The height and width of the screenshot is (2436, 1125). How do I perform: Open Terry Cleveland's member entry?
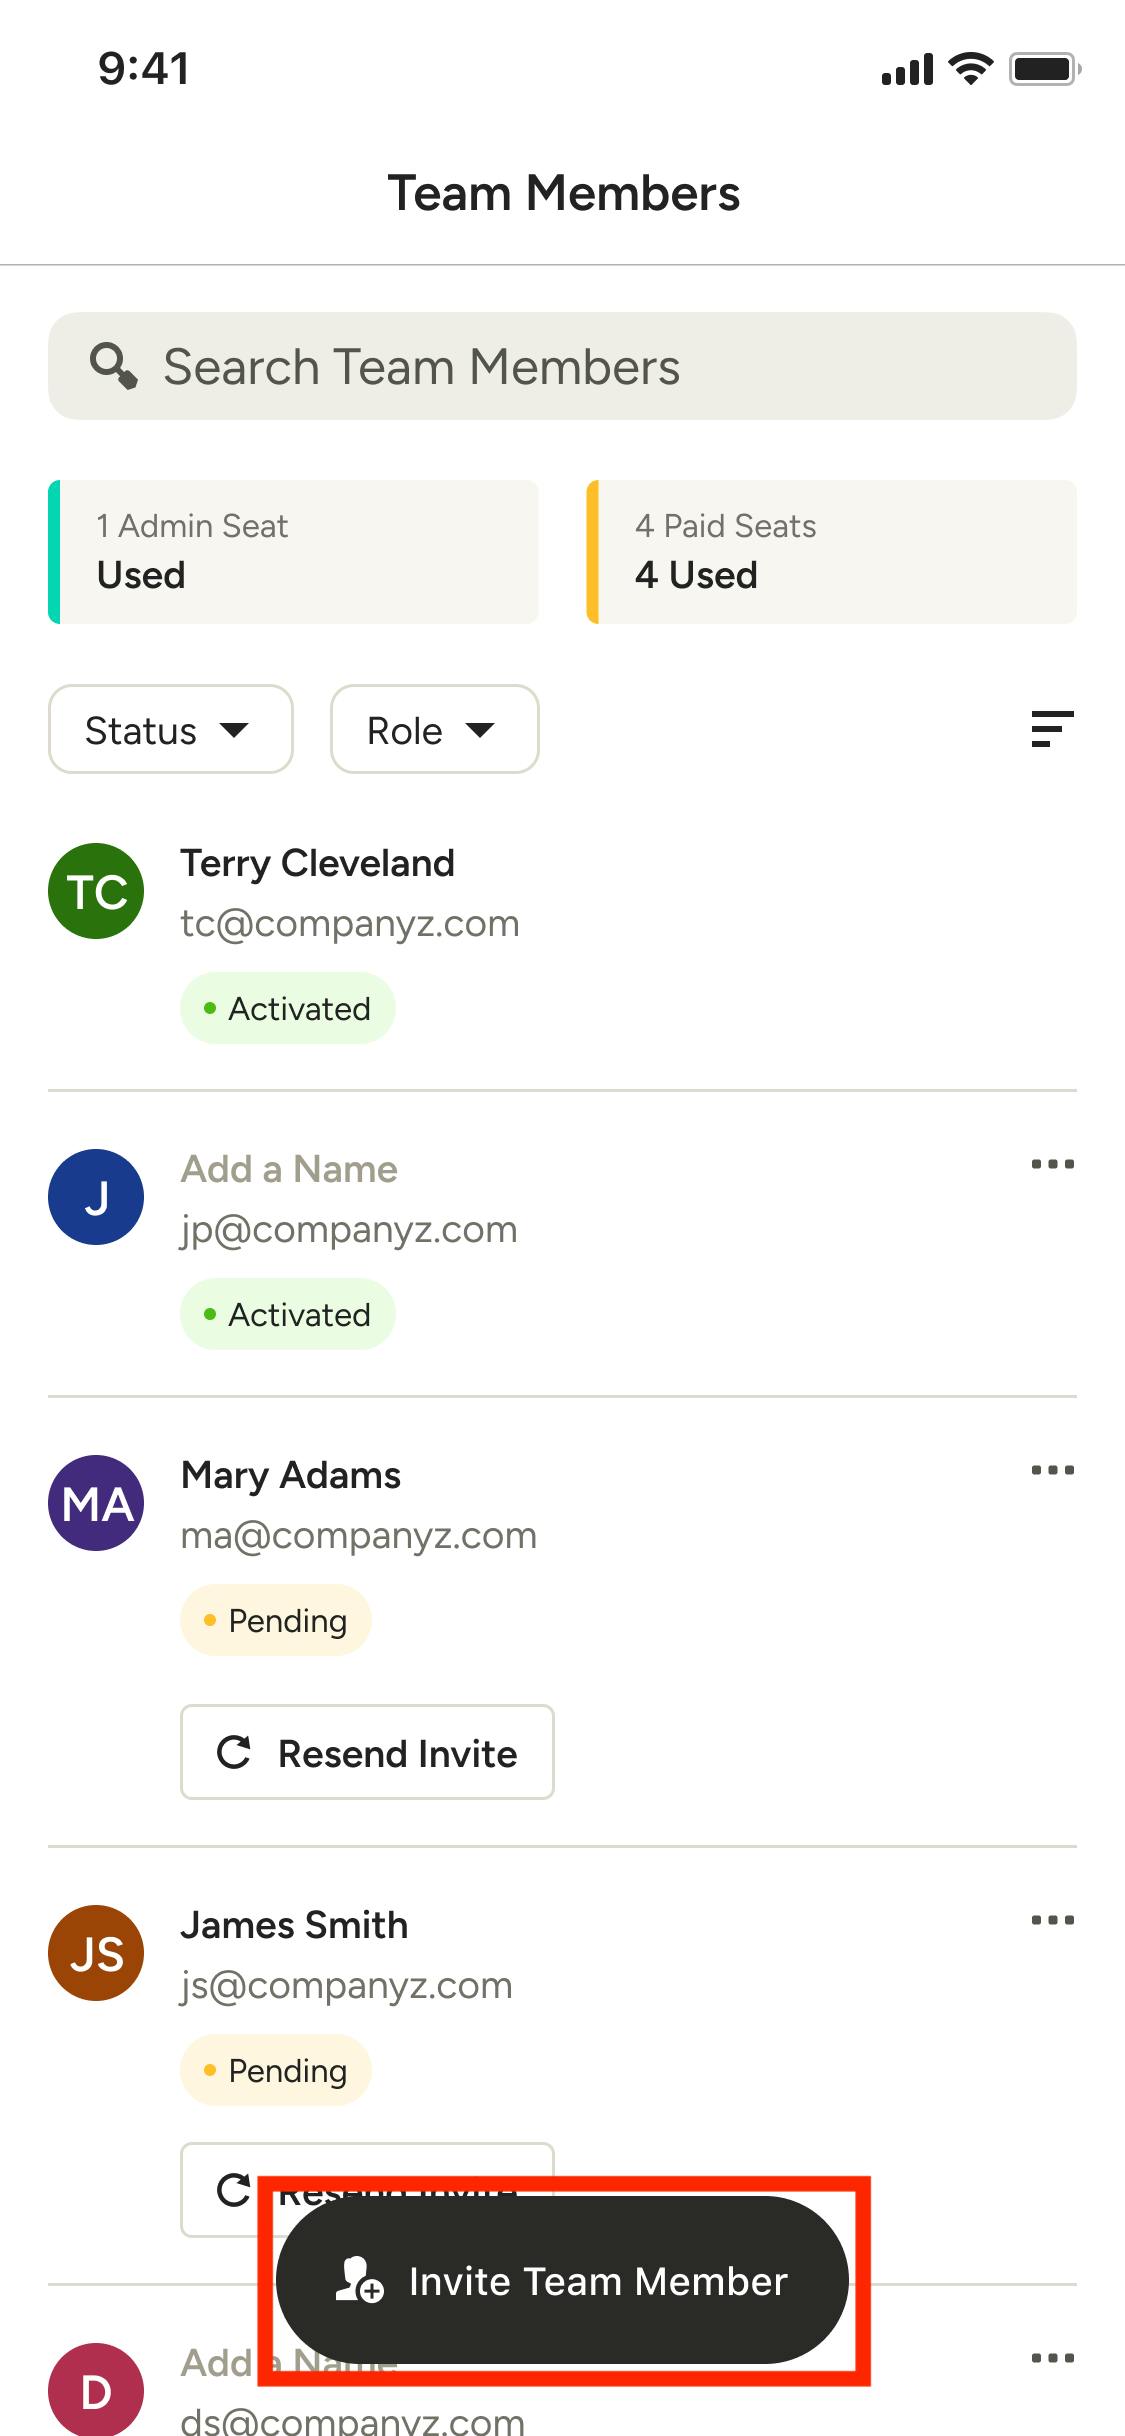317,863
